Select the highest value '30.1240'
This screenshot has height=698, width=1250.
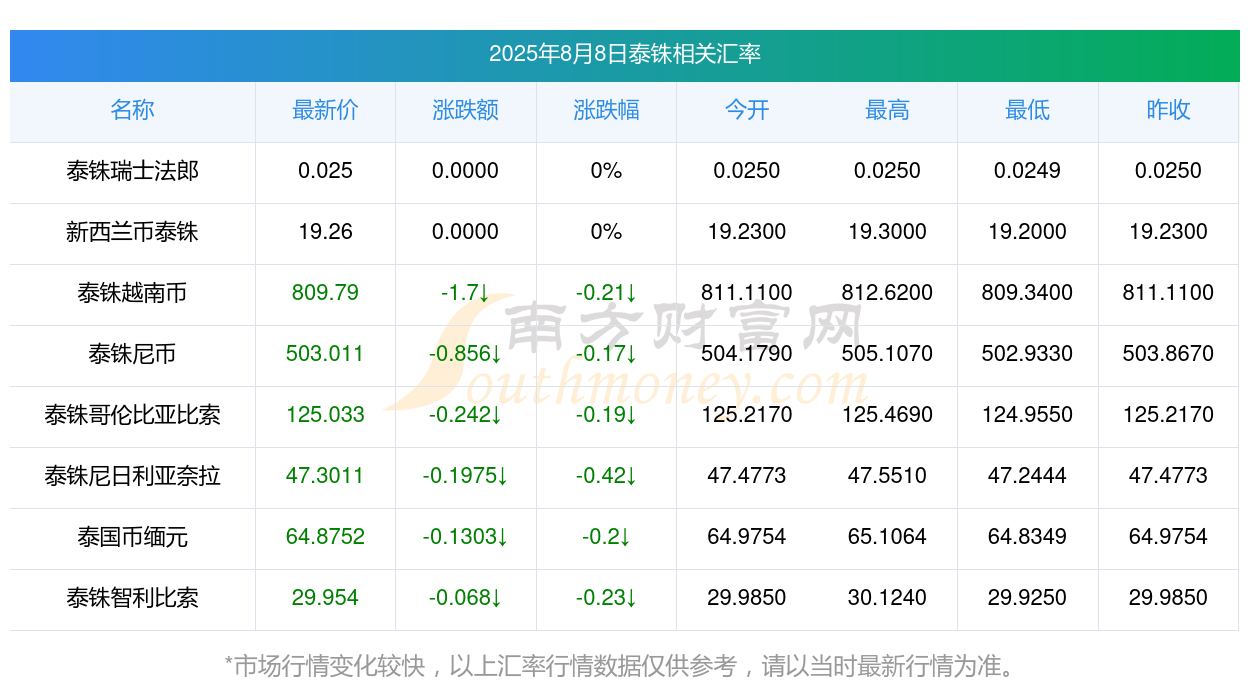click(x=887, y=598)
